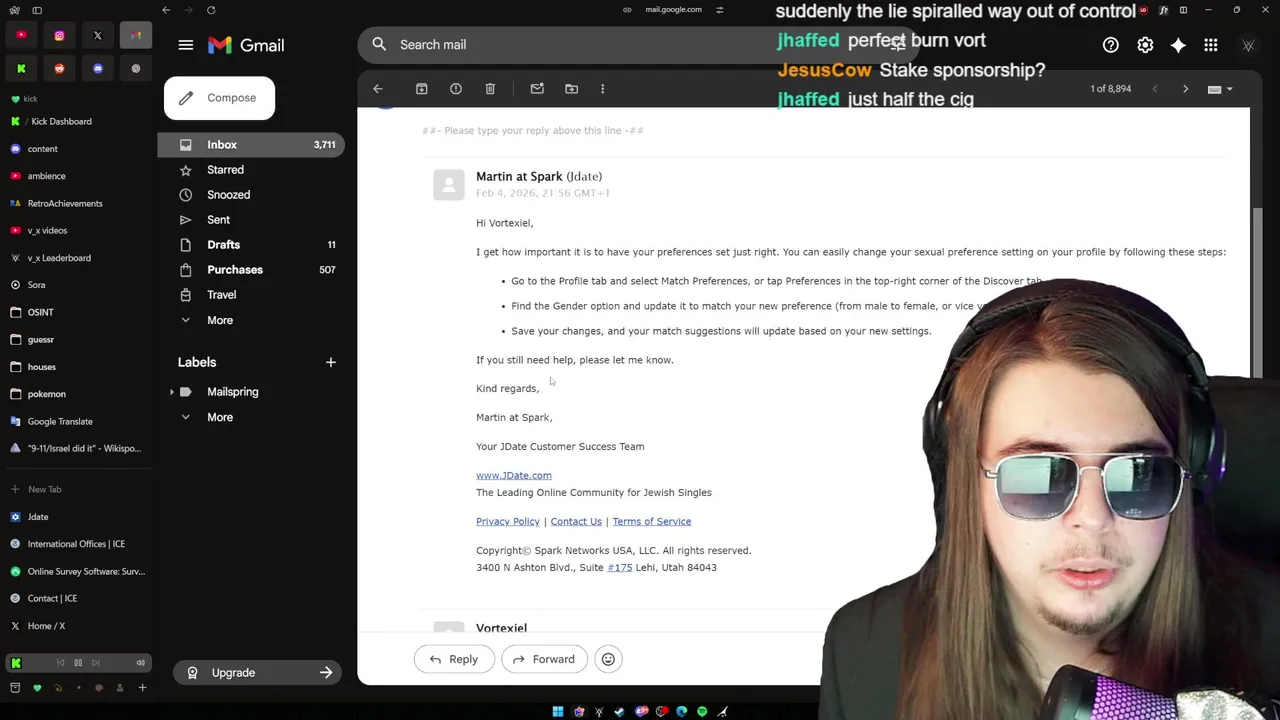Open Gemini sparkle assistant
The height and width of the screenshot is (720, 1280).
click(x=1178, y=45)
